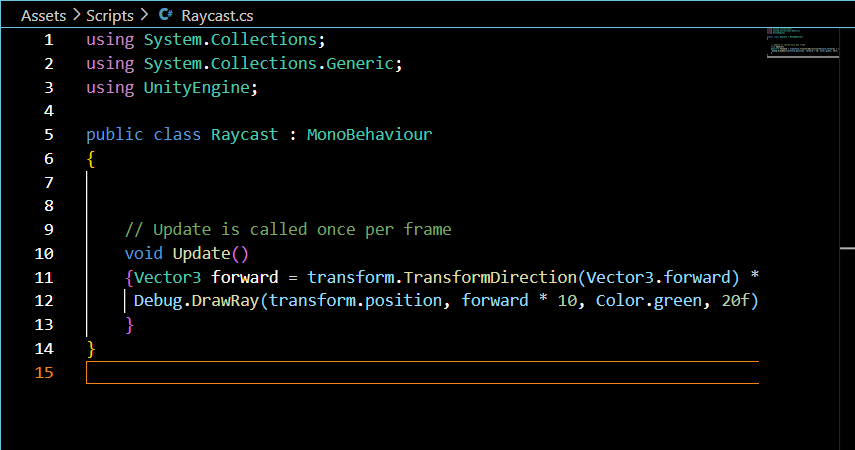This screenshot has height=450, width=855.
Task: Place cursor on the MonoBehaviour class name
Action: click(x=369, y=135)
